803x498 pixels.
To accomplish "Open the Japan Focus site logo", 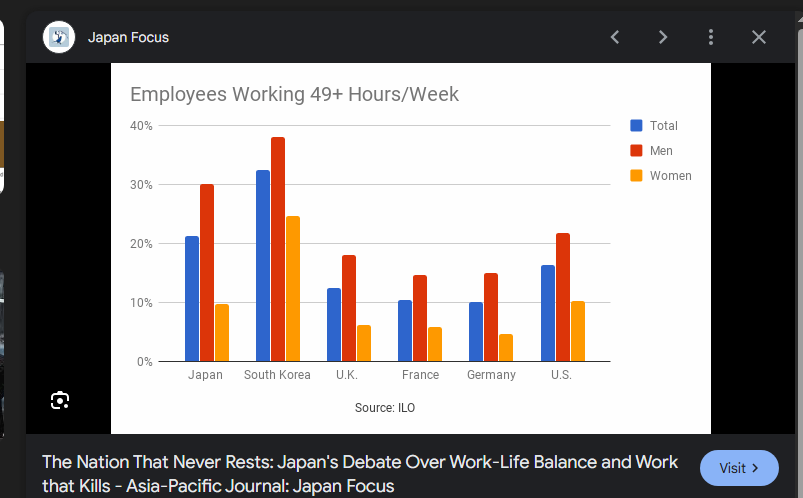I will tap(59, 37).
